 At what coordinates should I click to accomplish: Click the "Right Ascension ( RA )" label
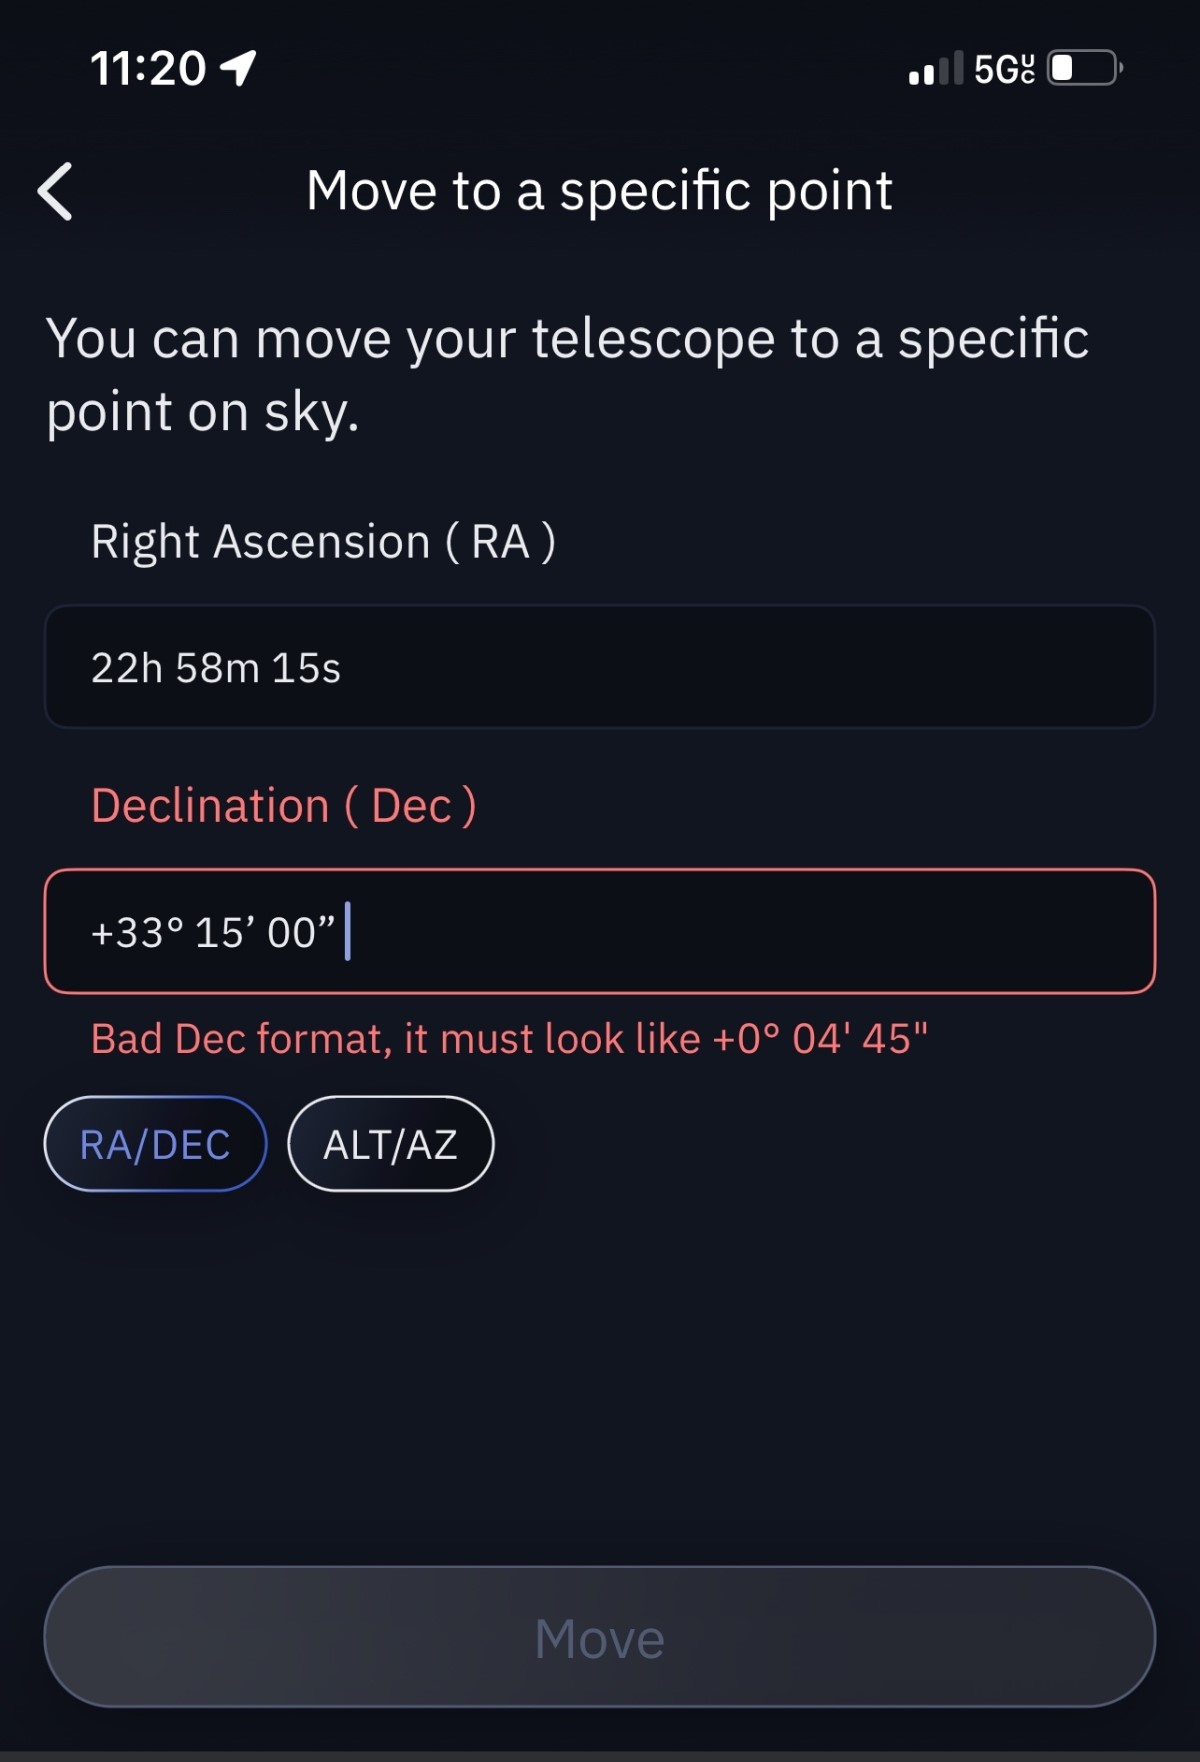[323, 542]
